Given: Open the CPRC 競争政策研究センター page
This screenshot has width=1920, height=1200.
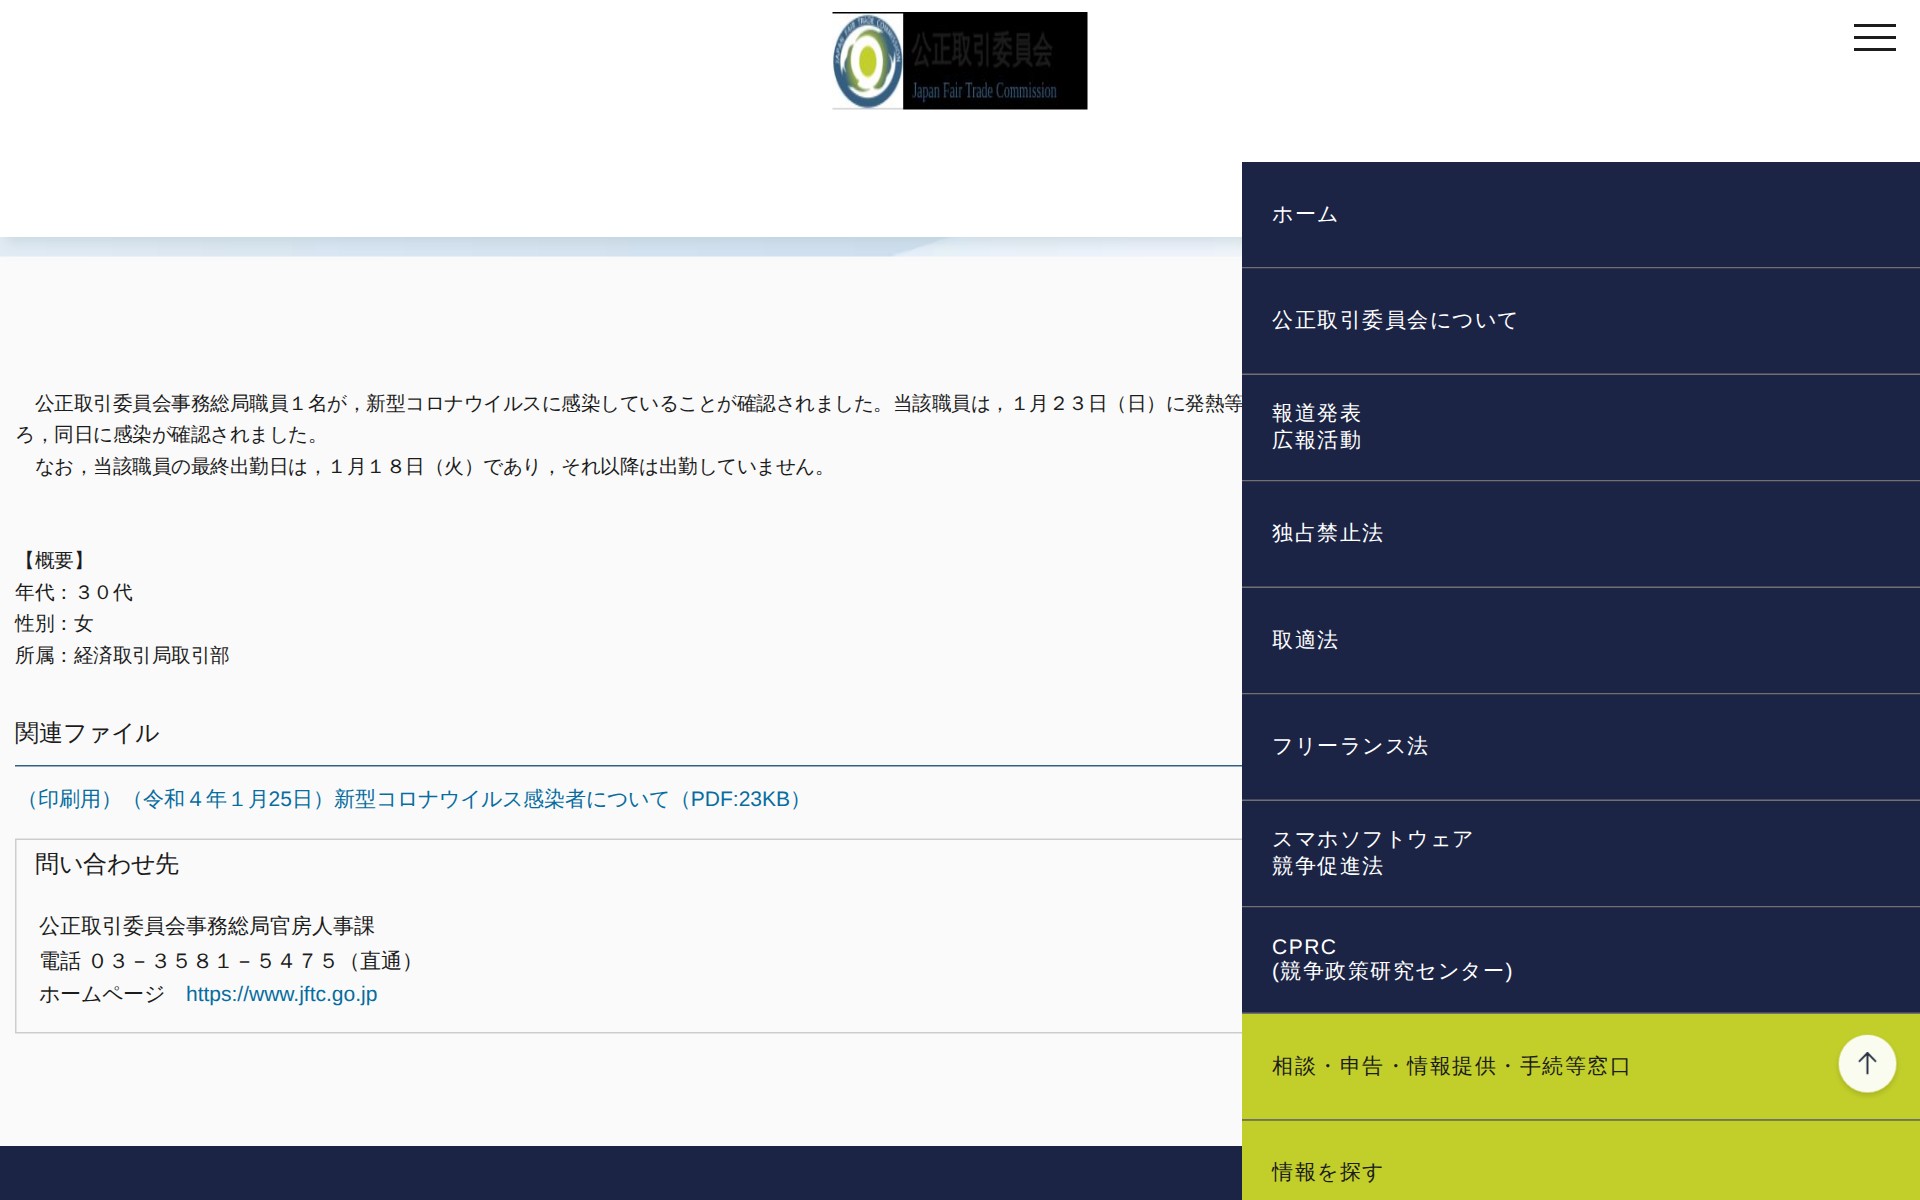Looking at the screenshot, I should [x=1392, y=958].
